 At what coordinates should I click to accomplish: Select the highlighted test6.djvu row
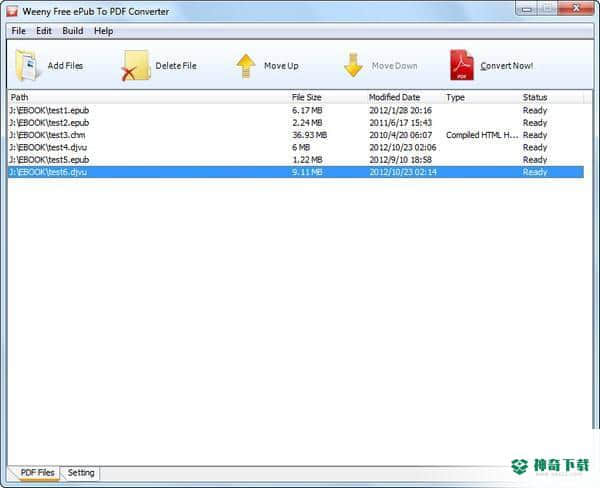[x=296, y=172]
